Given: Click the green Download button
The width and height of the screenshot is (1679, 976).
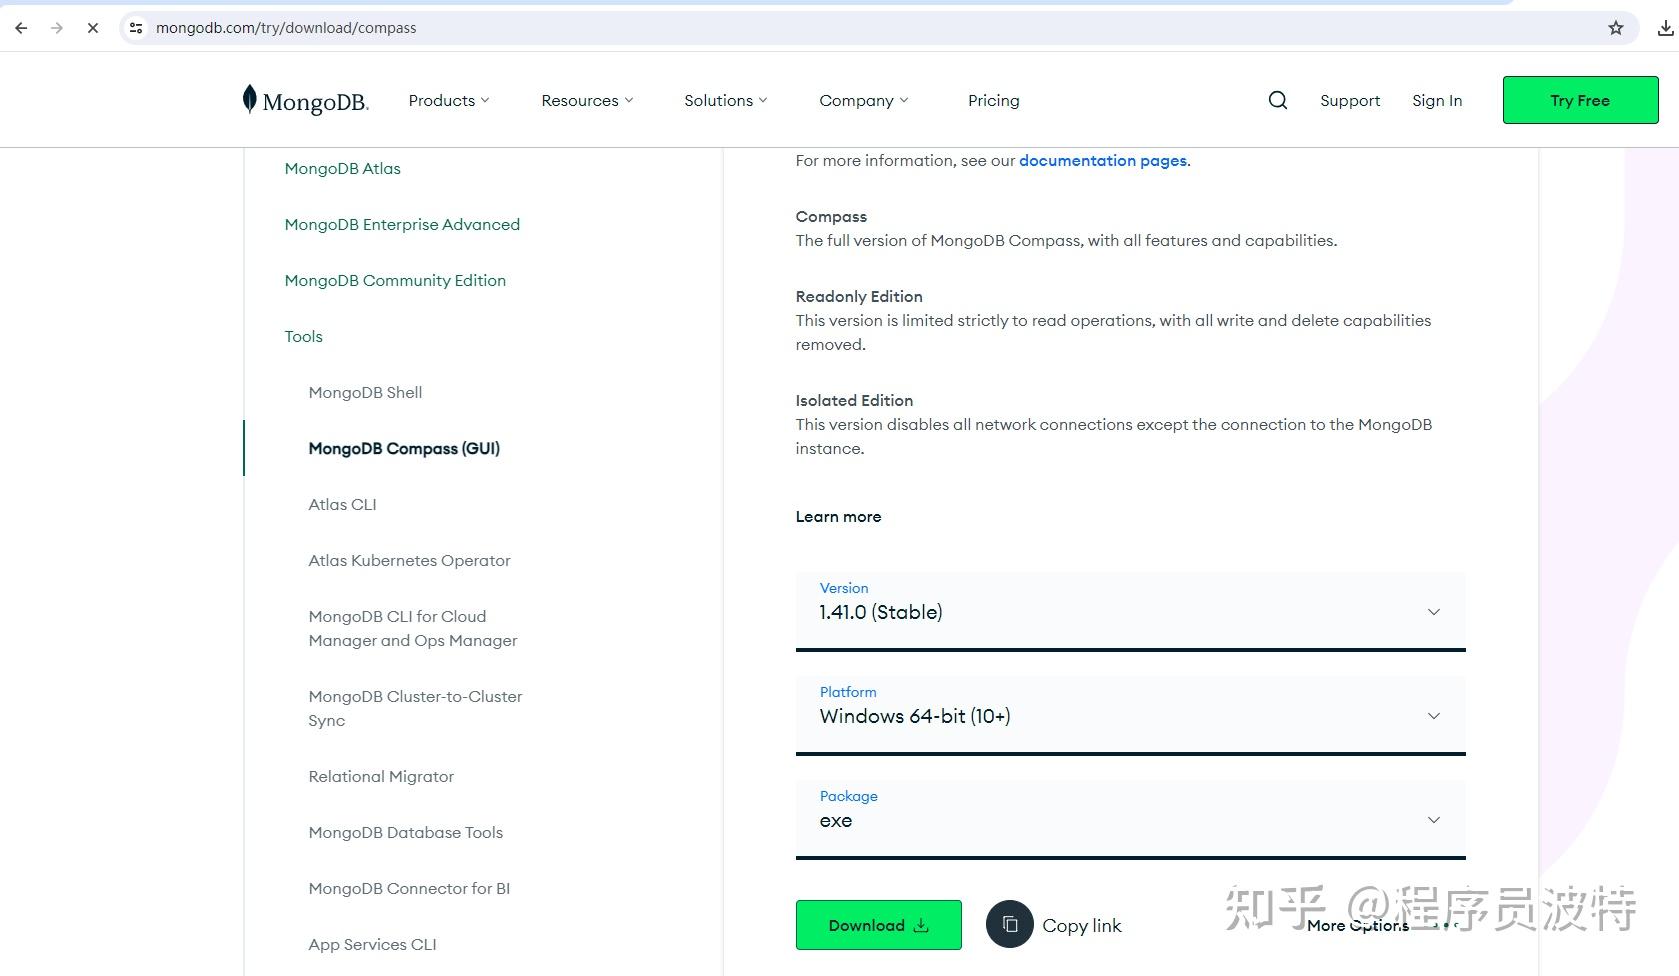Looking at the screenshot, I should point(878,925).
